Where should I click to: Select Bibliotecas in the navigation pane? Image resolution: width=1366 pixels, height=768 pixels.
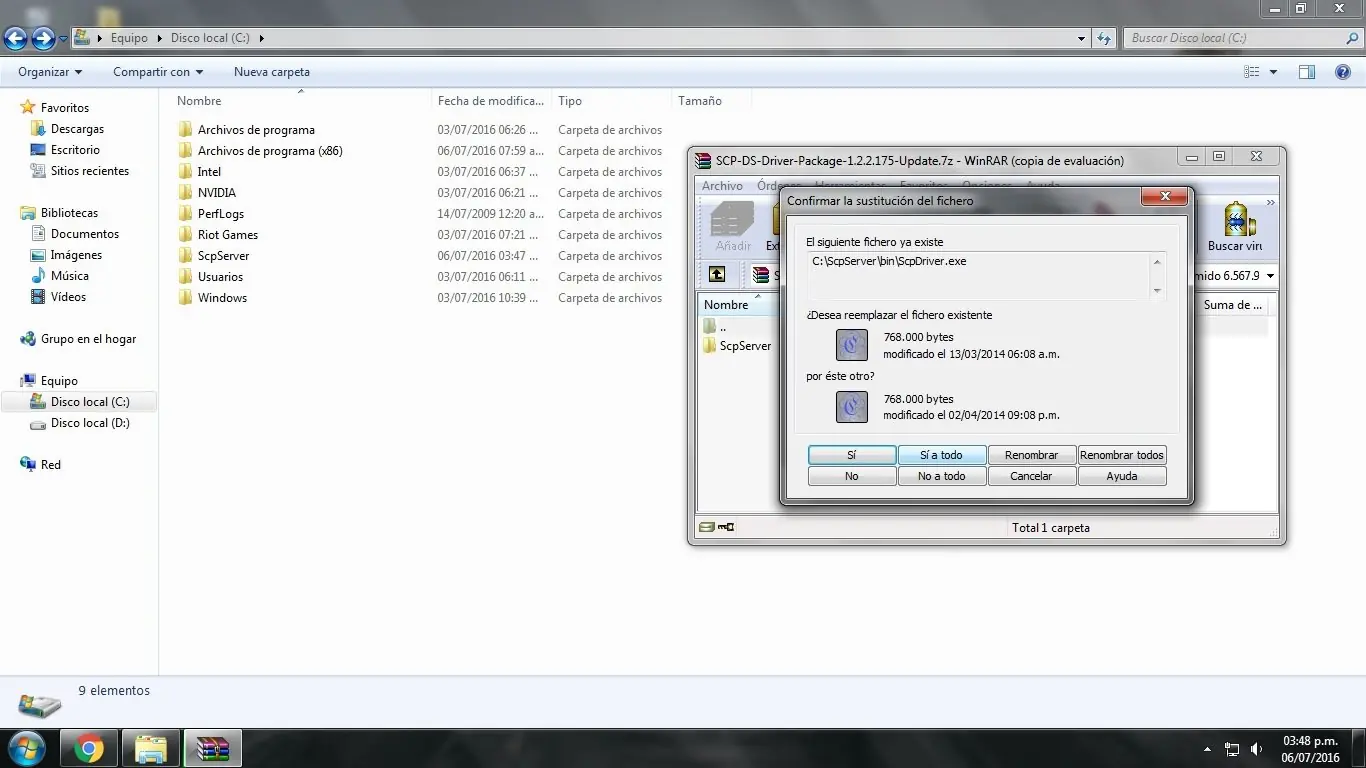click(x=69, y=213)
